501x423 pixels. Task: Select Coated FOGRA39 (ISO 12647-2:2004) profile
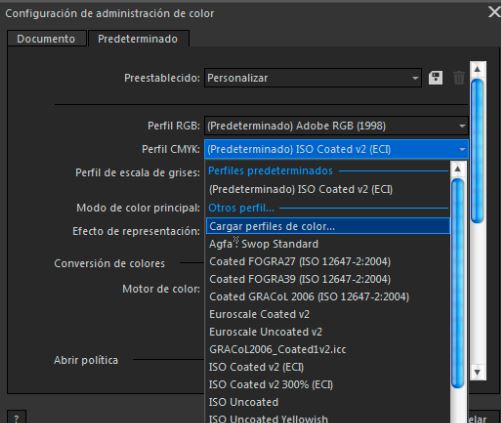click(328, 279)
